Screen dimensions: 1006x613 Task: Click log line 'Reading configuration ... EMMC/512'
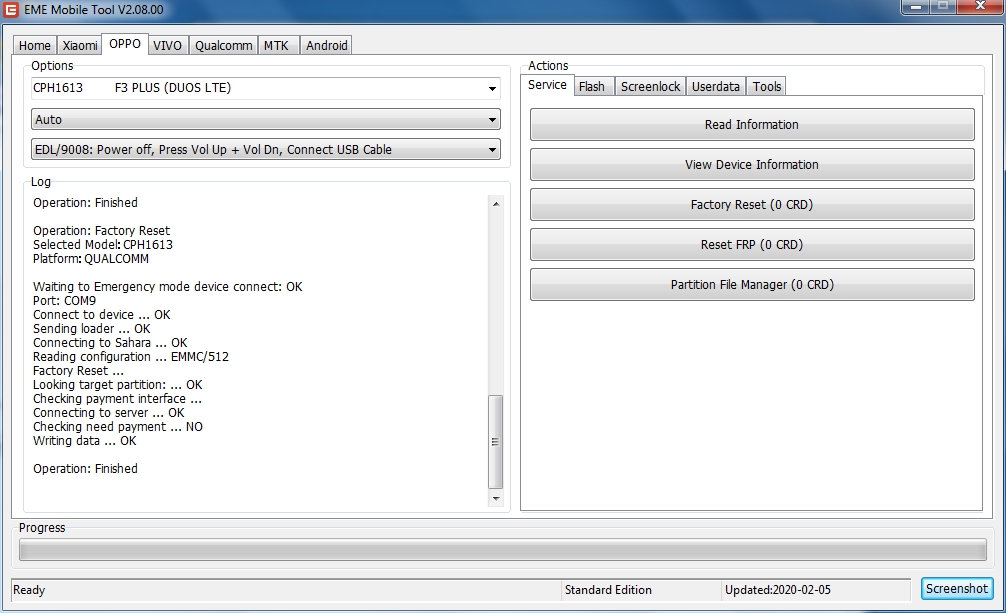pos(131,357)
